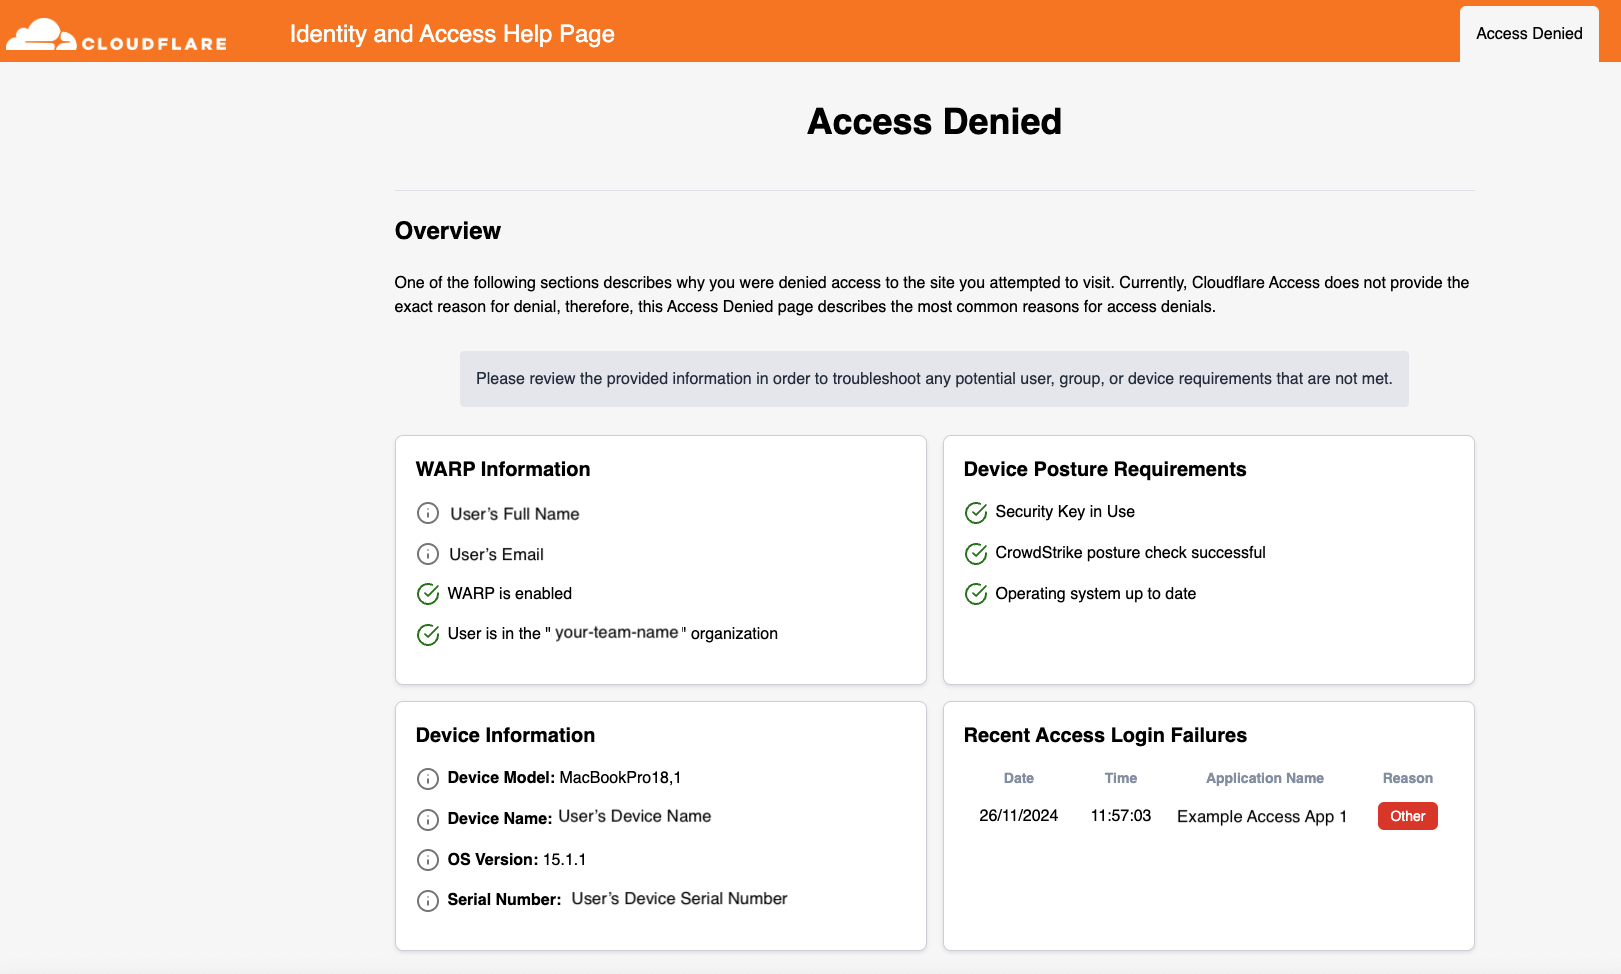Click check icon beside CrowdStrike posture check
Image resolution: width=1621 pixels, height=974 pixels.
pos(976,553)
